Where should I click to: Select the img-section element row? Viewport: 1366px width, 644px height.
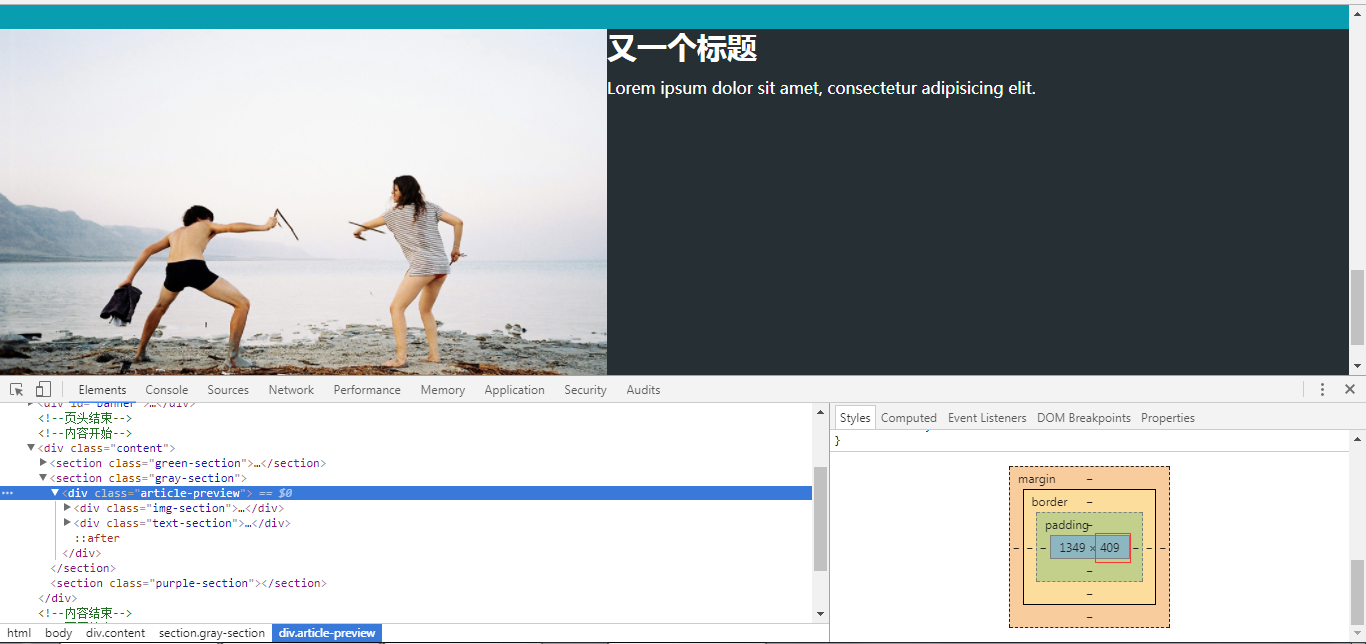tap(405, 508)
